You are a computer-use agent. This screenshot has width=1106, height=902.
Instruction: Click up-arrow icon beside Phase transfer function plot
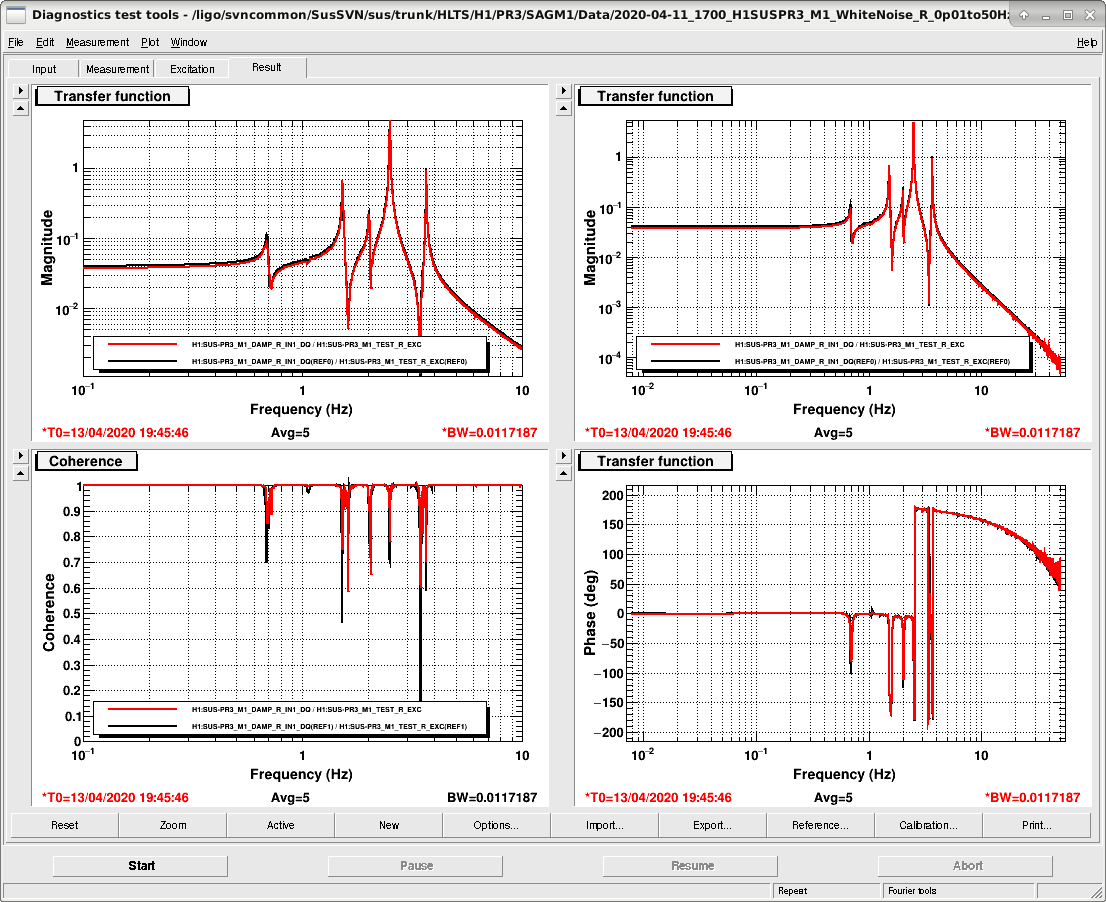coord(563,473)
